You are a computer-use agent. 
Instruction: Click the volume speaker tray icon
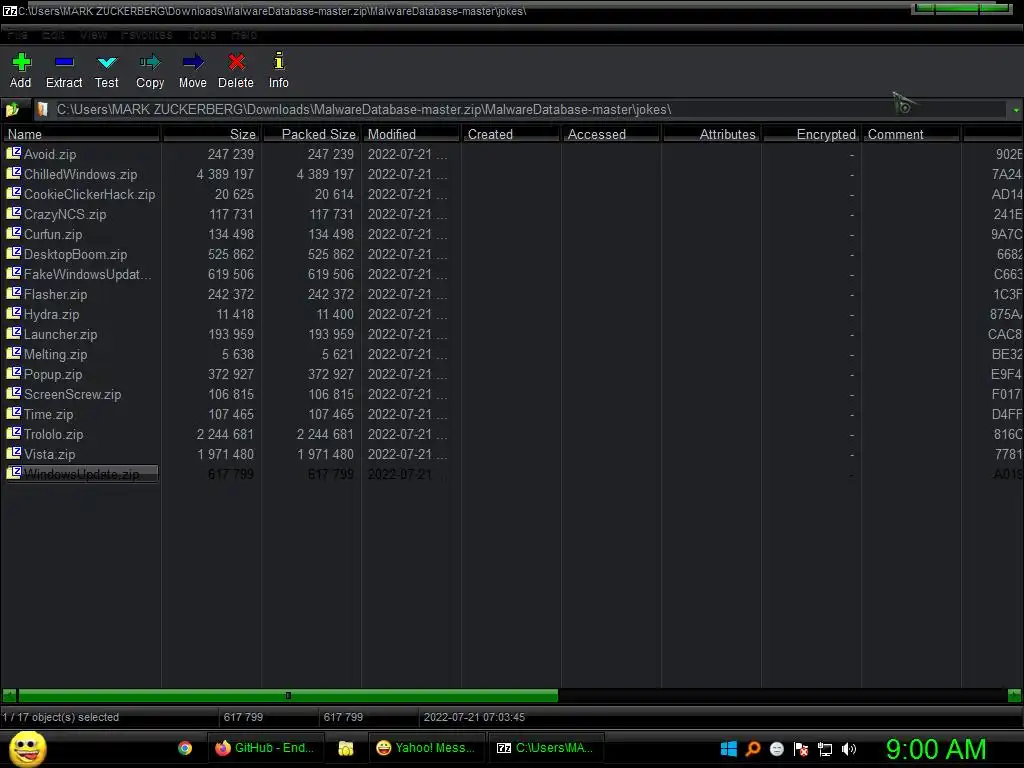coord(848,749)
